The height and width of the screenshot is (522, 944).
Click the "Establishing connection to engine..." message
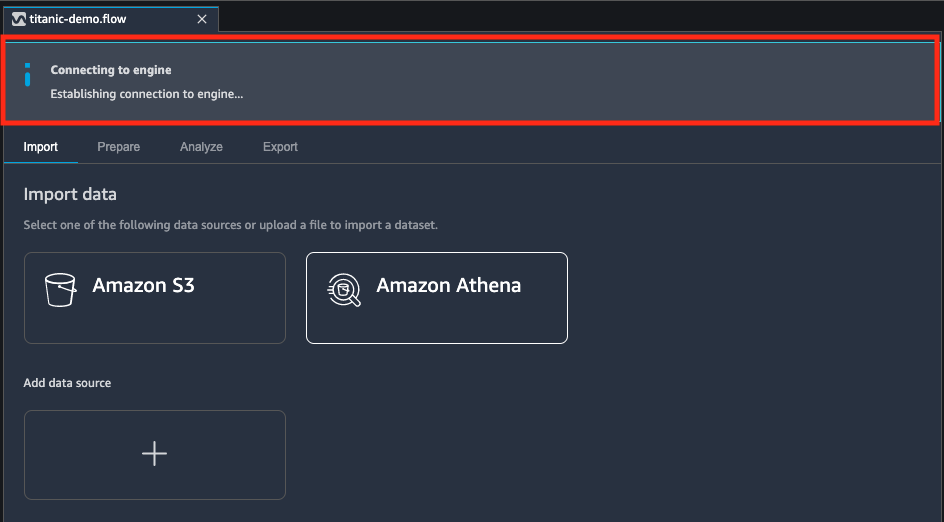(x=147, y=94)
